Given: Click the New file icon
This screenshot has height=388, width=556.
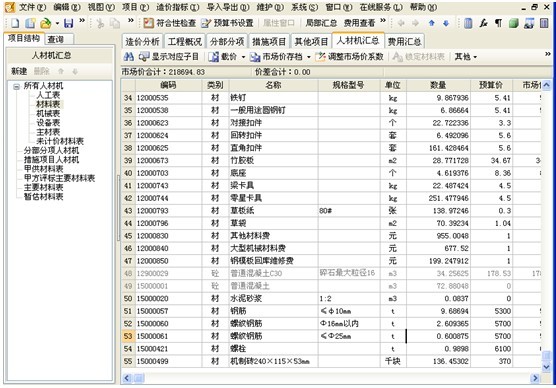Looking at the screenshot, I should [x=15, y=23].
